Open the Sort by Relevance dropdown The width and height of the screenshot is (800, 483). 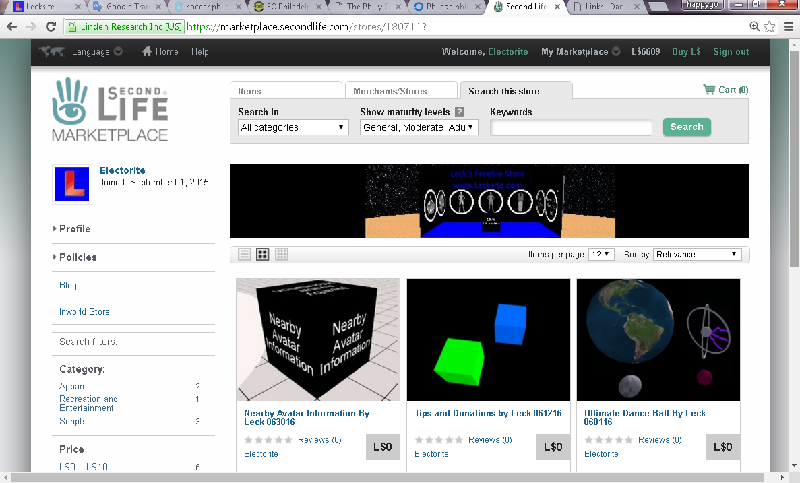(x=697, y=254)
